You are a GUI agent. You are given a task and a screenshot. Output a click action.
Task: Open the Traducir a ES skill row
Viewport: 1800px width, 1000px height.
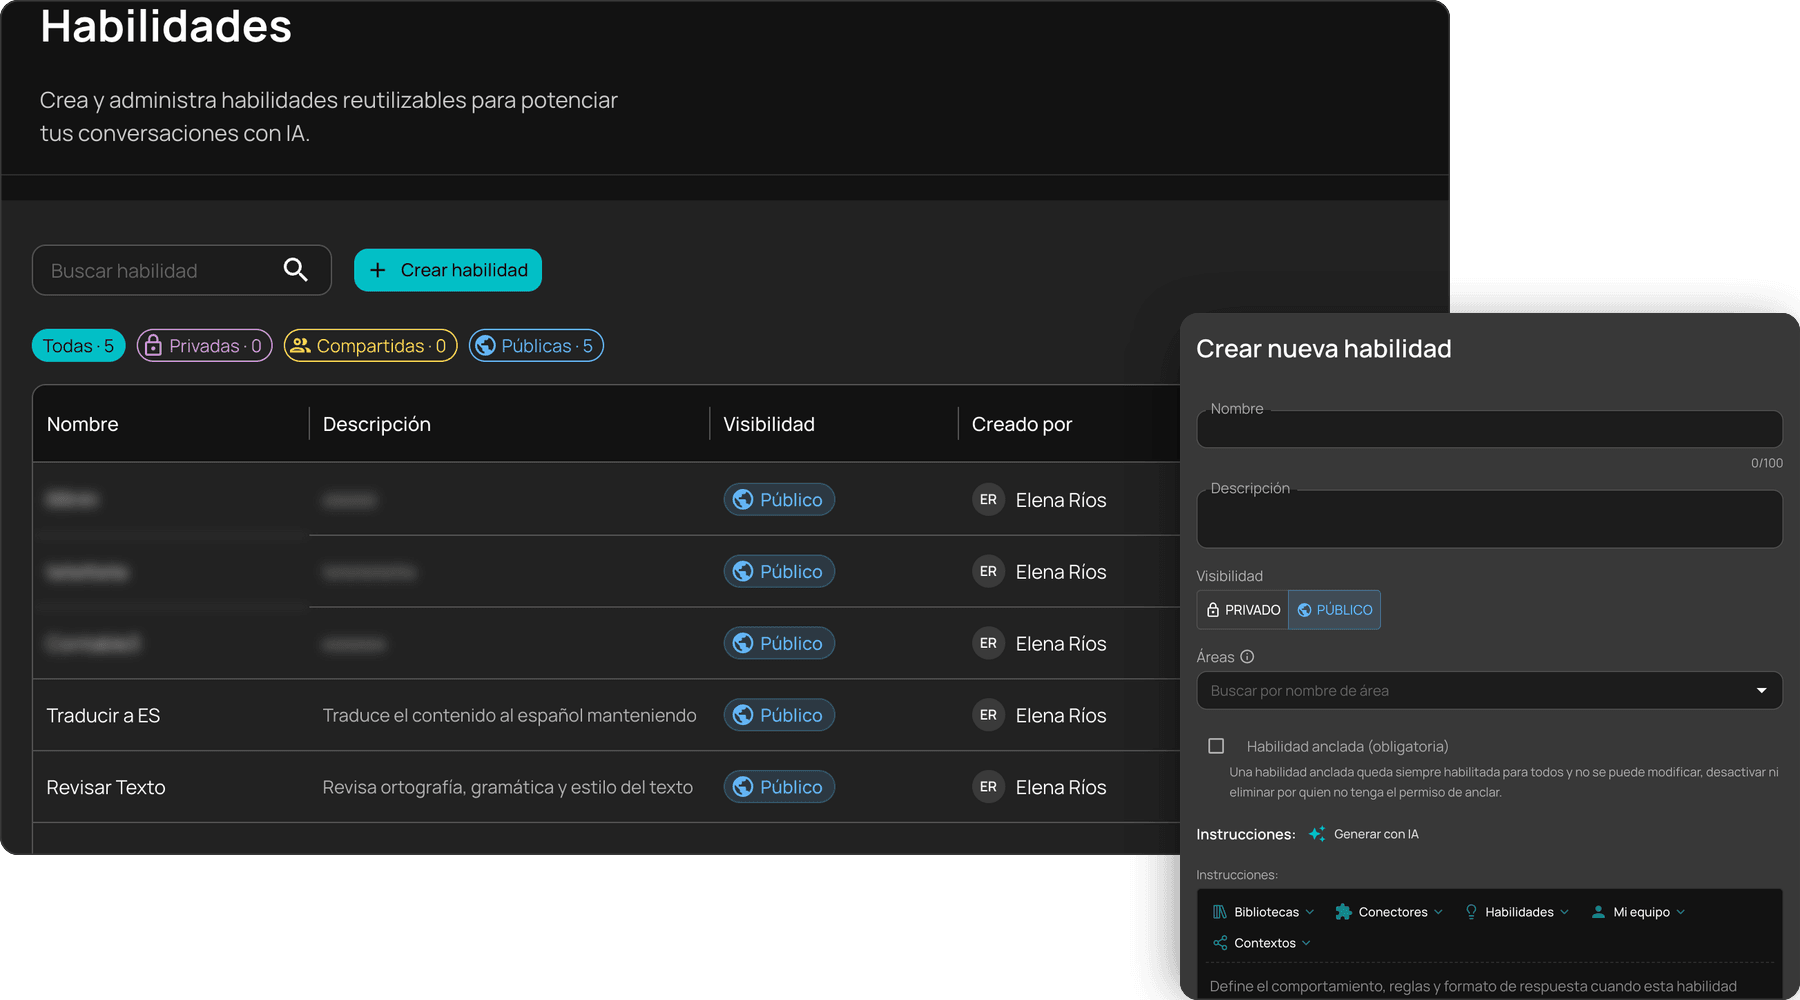point(606,715)
